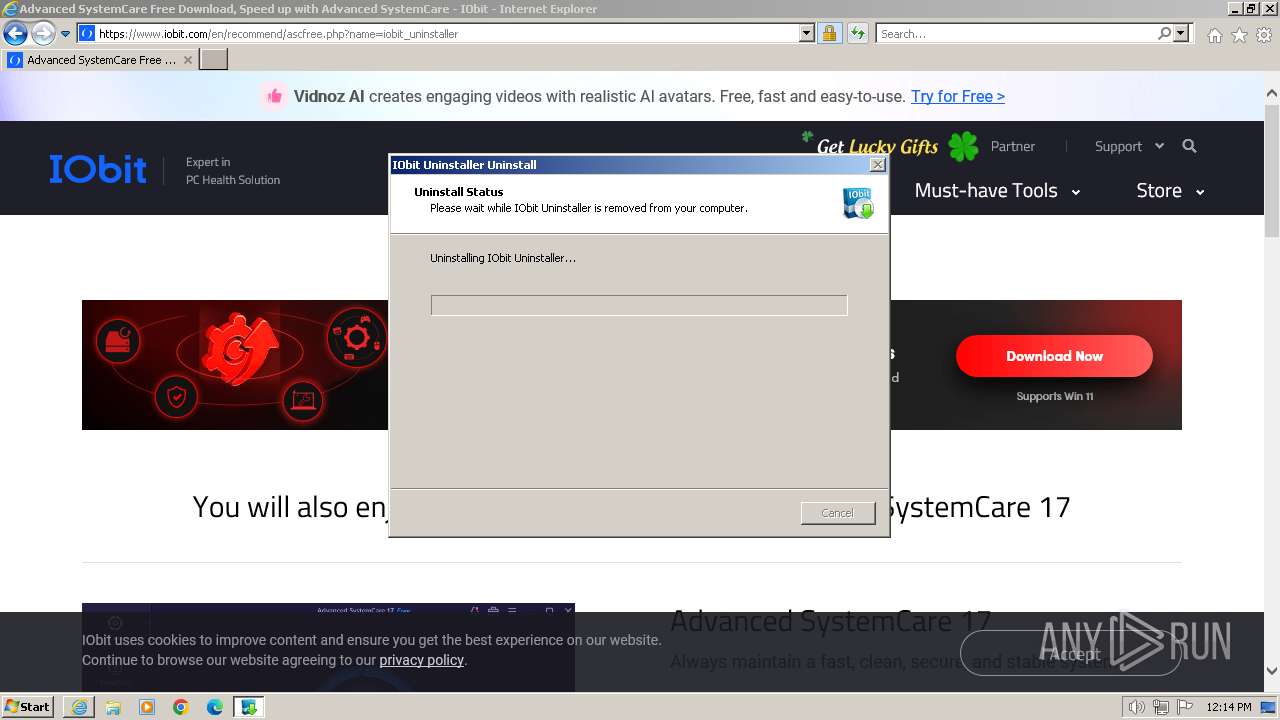Click the Try for Free link
The image size is (1280, 720).
[x=958, y=96]
